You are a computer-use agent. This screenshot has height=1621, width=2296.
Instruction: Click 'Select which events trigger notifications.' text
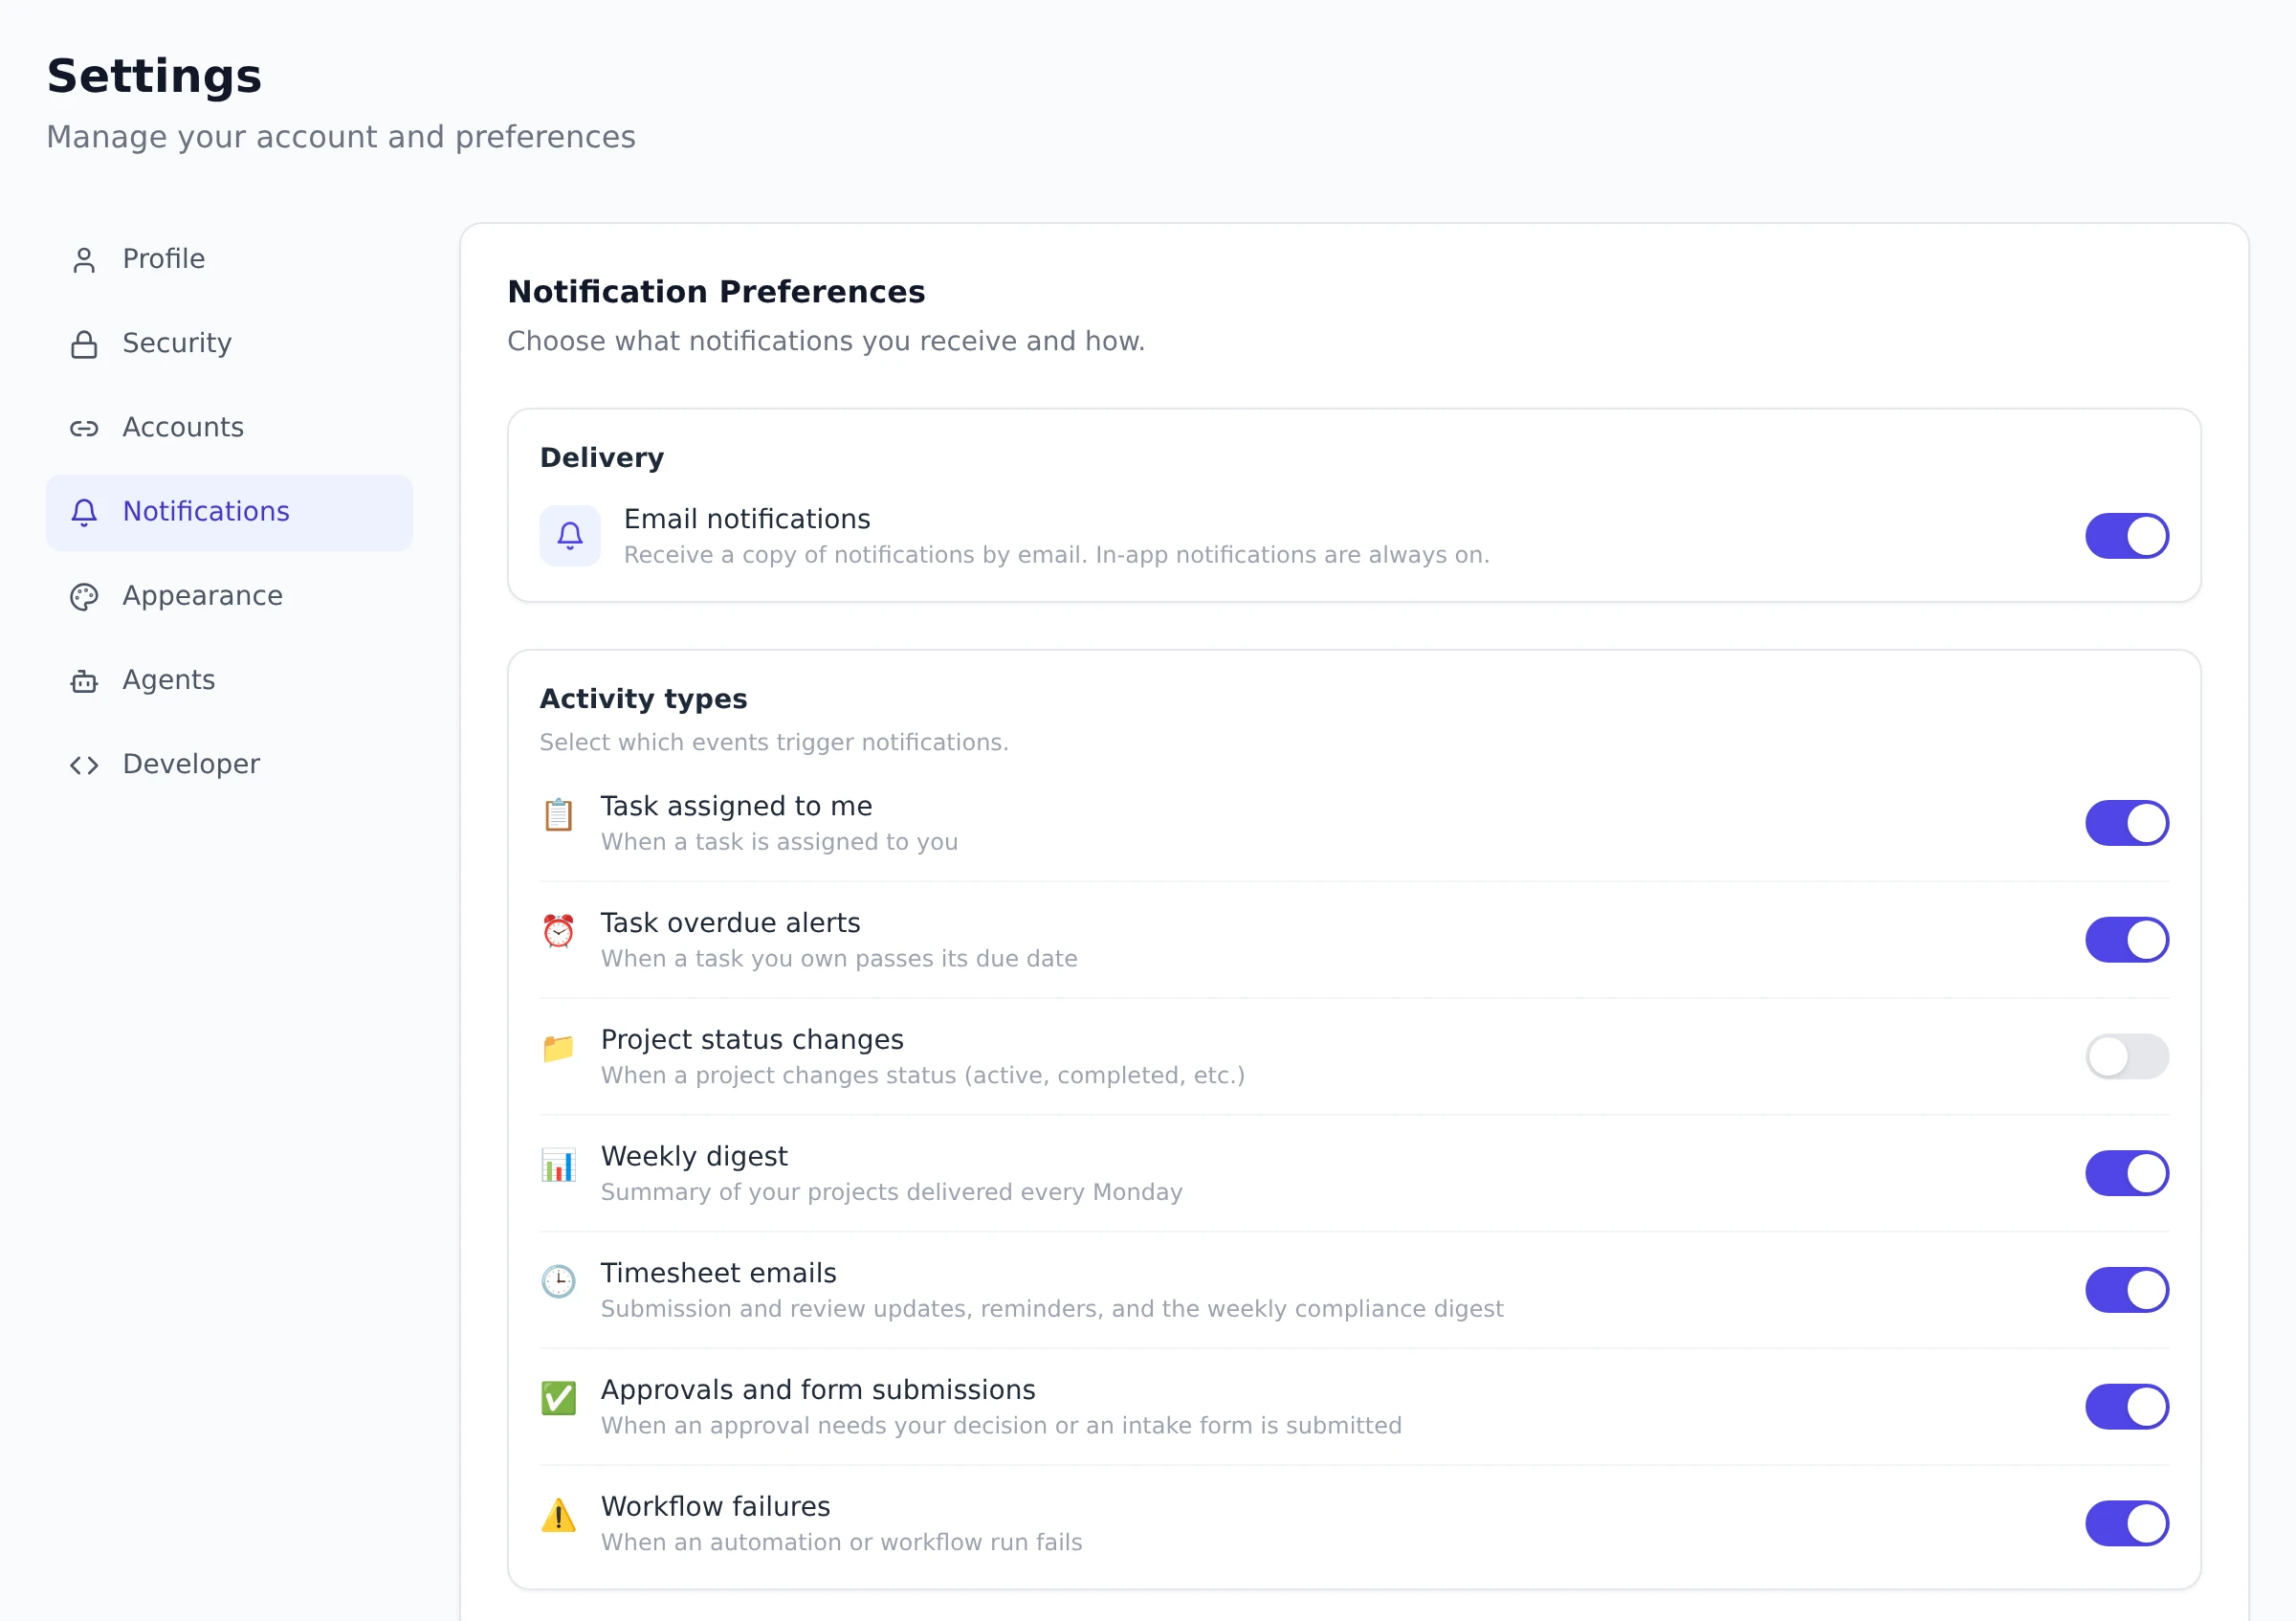pyautogui.click(x=774, y=742)
